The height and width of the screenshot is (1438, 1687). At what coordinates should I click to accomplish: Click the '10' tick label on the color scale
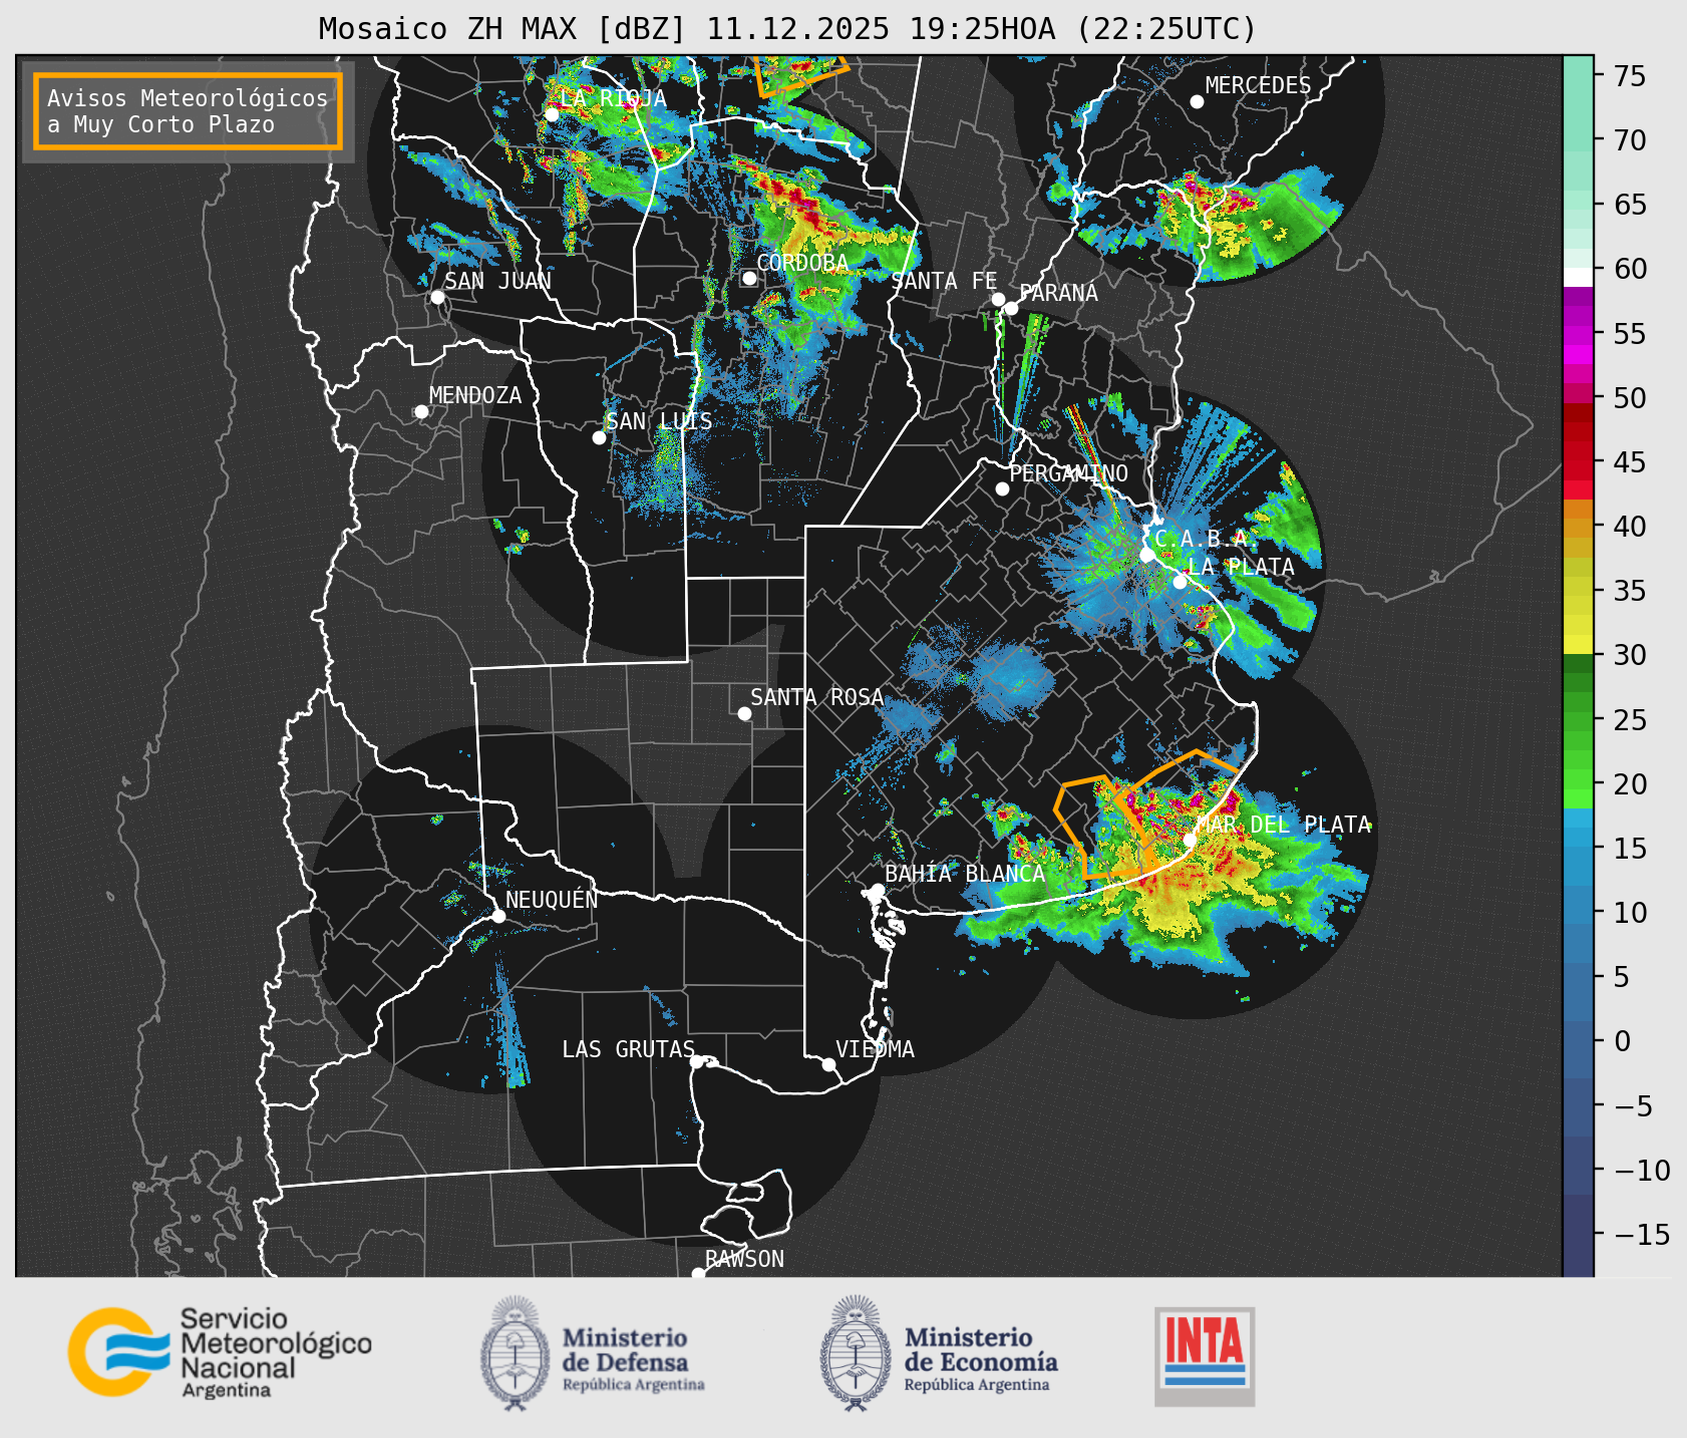pyautogui.click(x=1629, y=913)
